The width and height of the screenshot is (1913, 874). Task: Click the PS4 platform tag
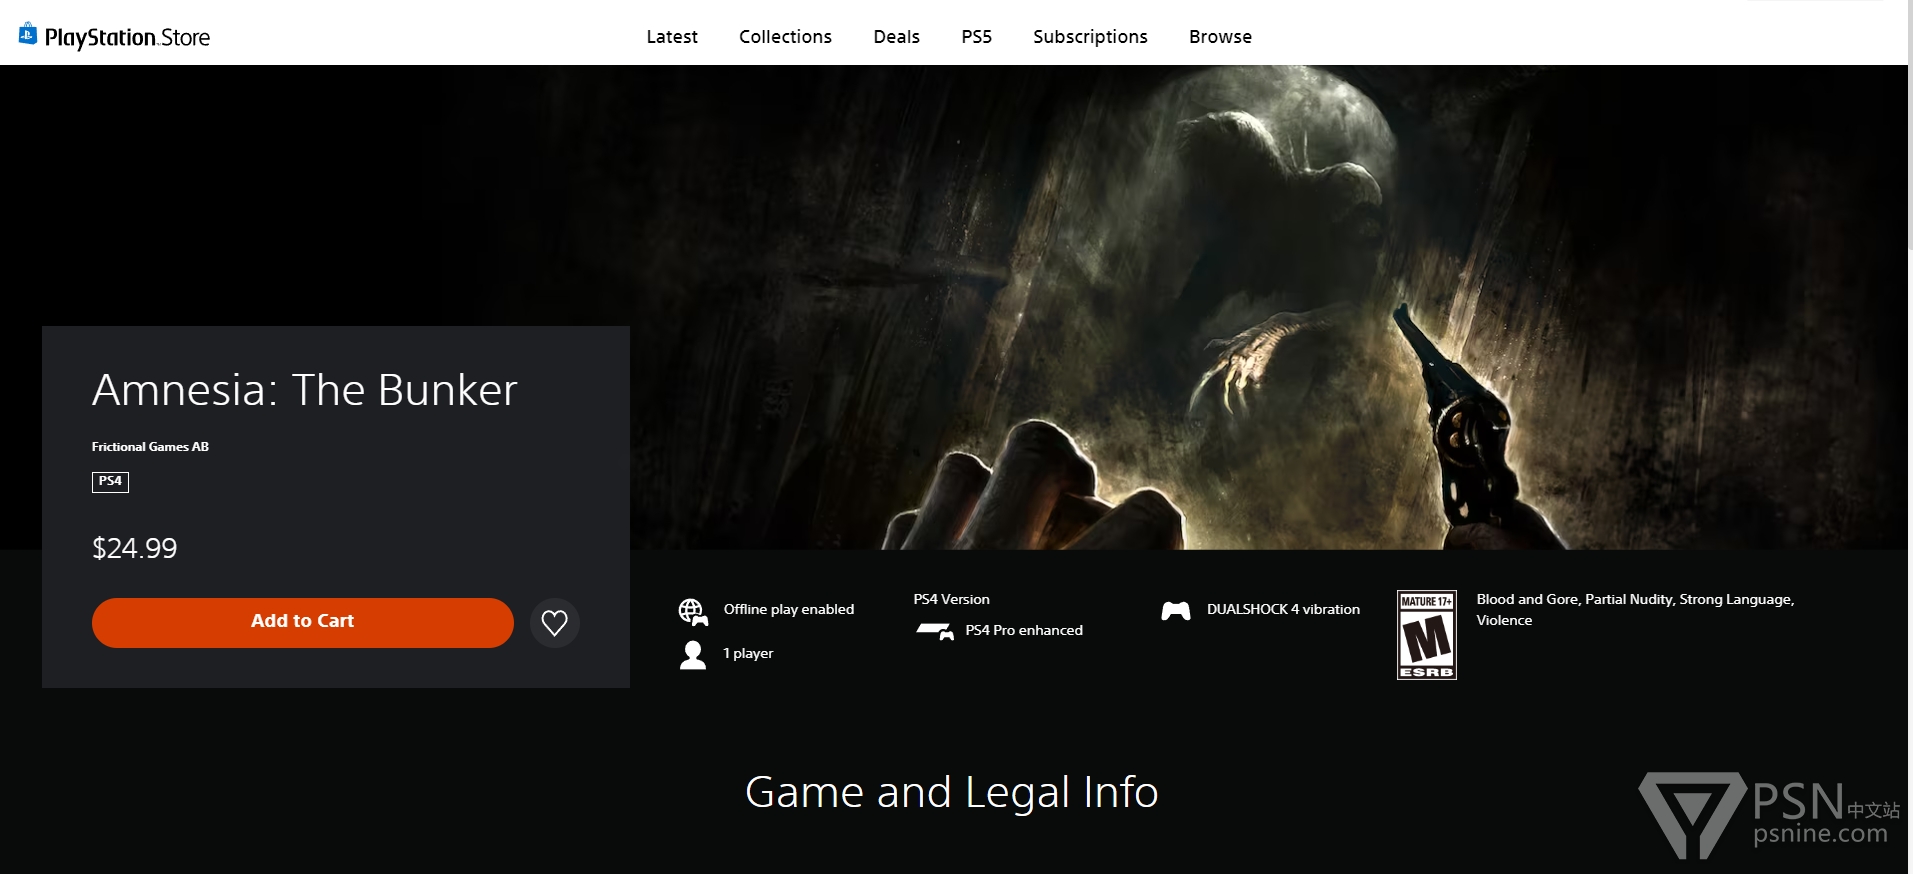110,482
